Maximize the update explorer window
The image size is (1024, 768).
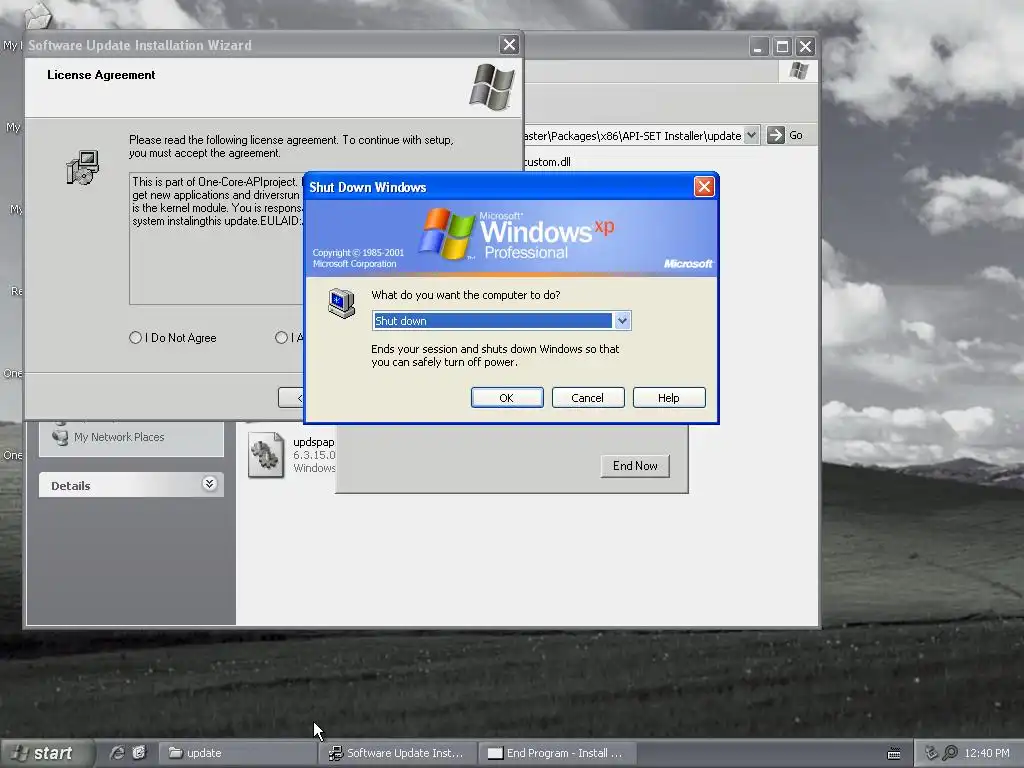click(x=782, y=46)
